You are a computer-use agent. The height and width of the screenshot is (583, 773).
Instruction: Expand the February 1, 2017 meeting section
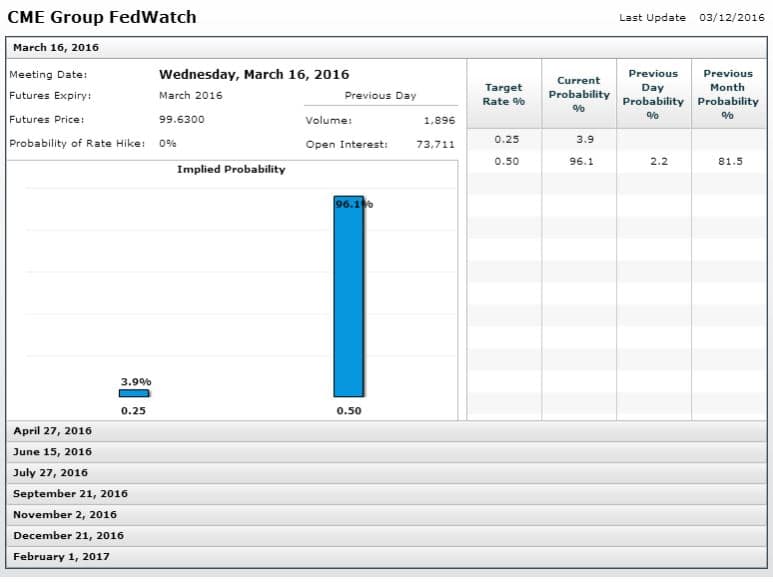61,557
